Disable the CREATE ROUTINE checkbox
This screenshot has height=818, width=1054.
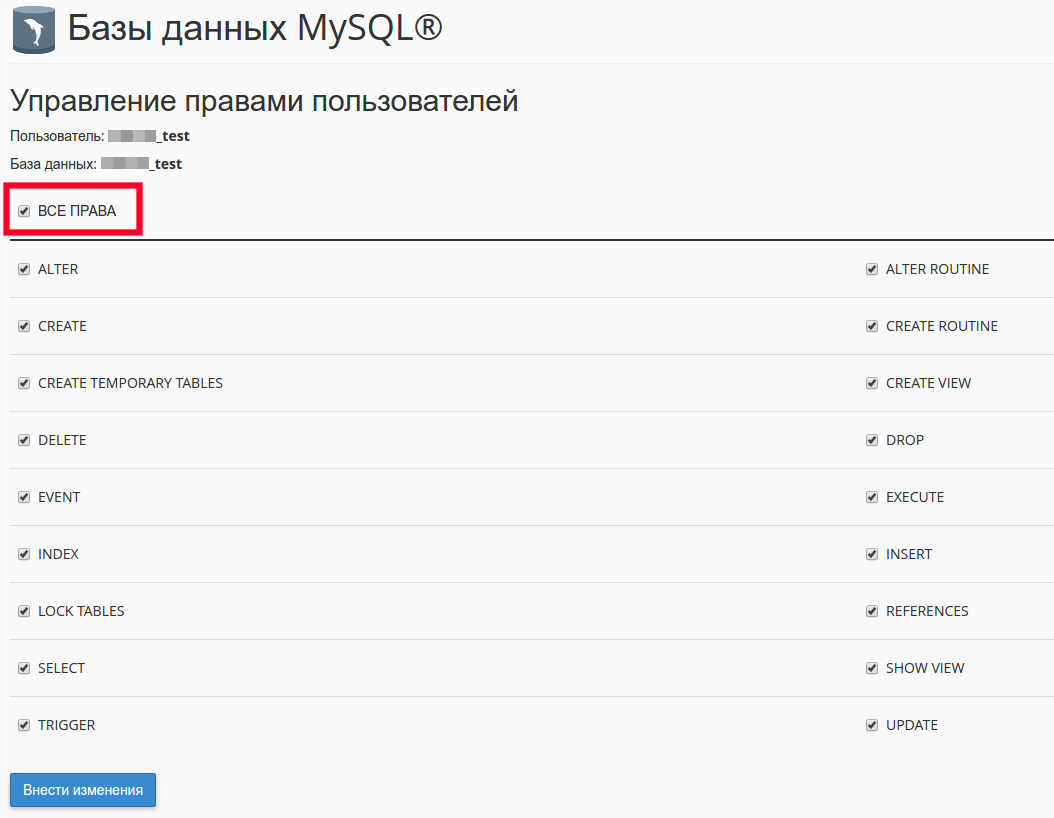[x=872, y=326]
